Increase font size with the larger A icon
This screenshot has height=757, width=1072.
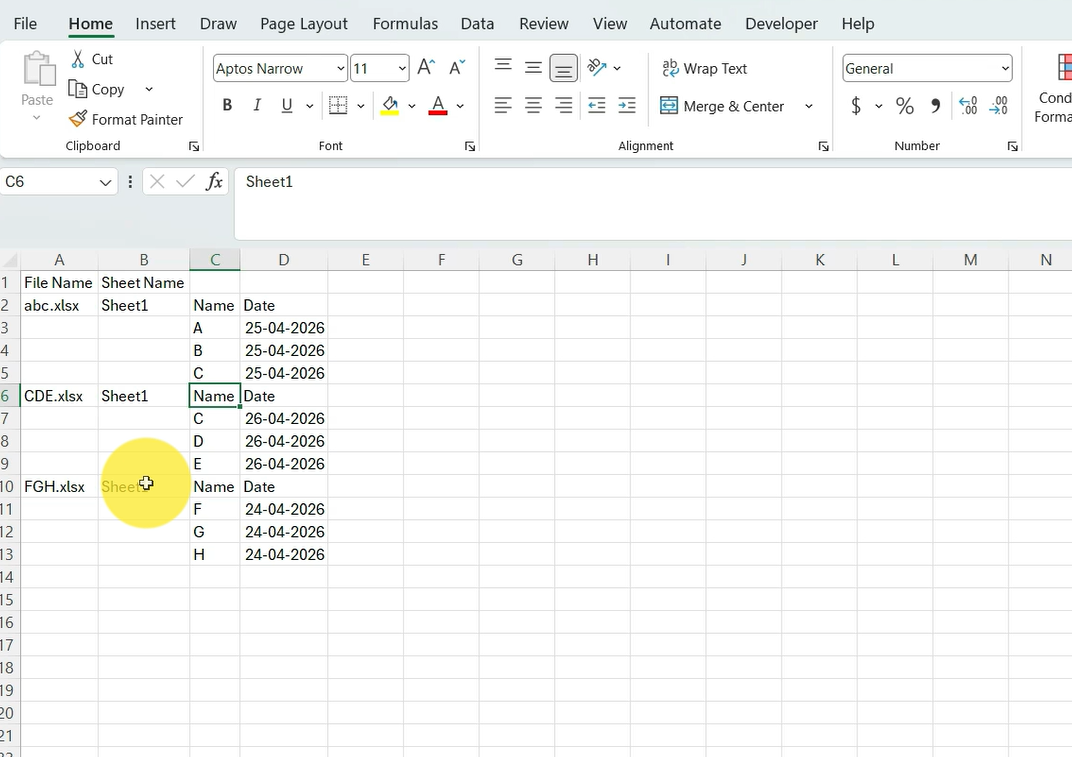[x=426, y=68]
